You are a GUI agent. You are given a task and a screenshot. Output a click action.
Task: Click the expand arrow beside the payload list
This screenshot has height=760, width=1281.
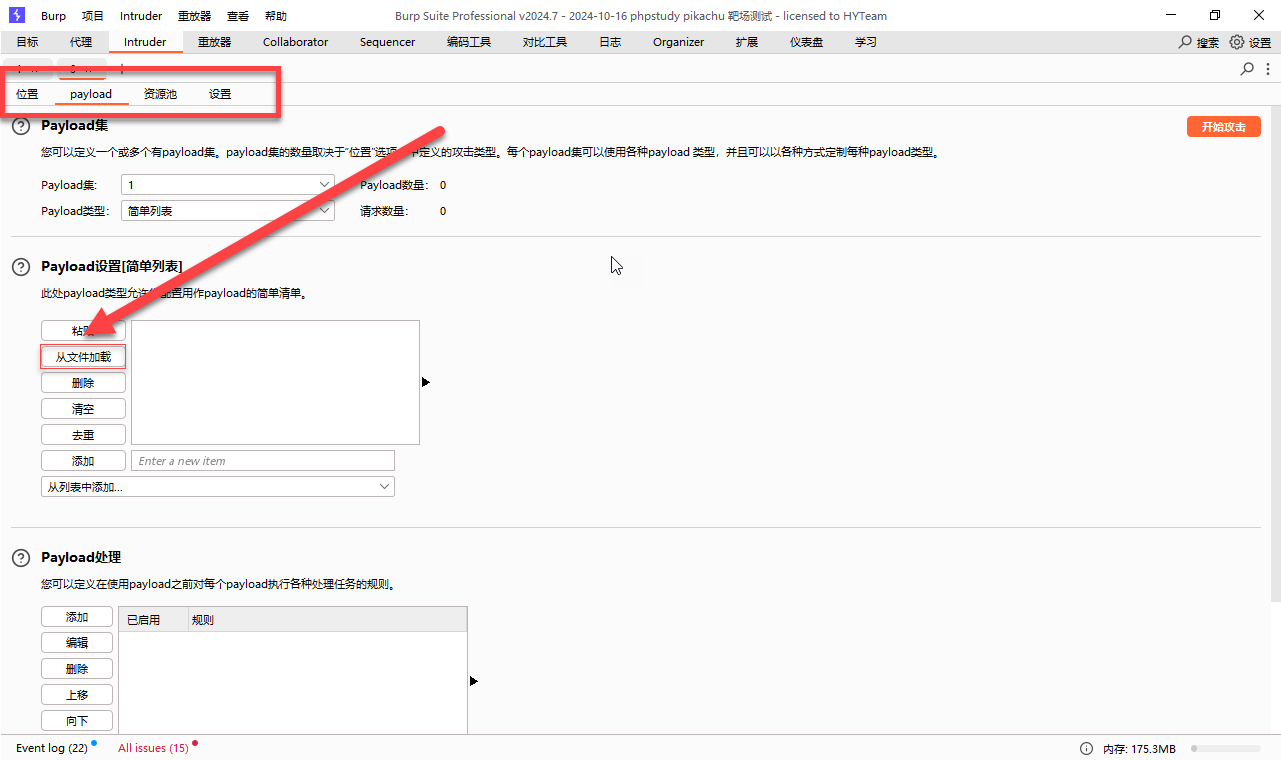pos(426,382)
